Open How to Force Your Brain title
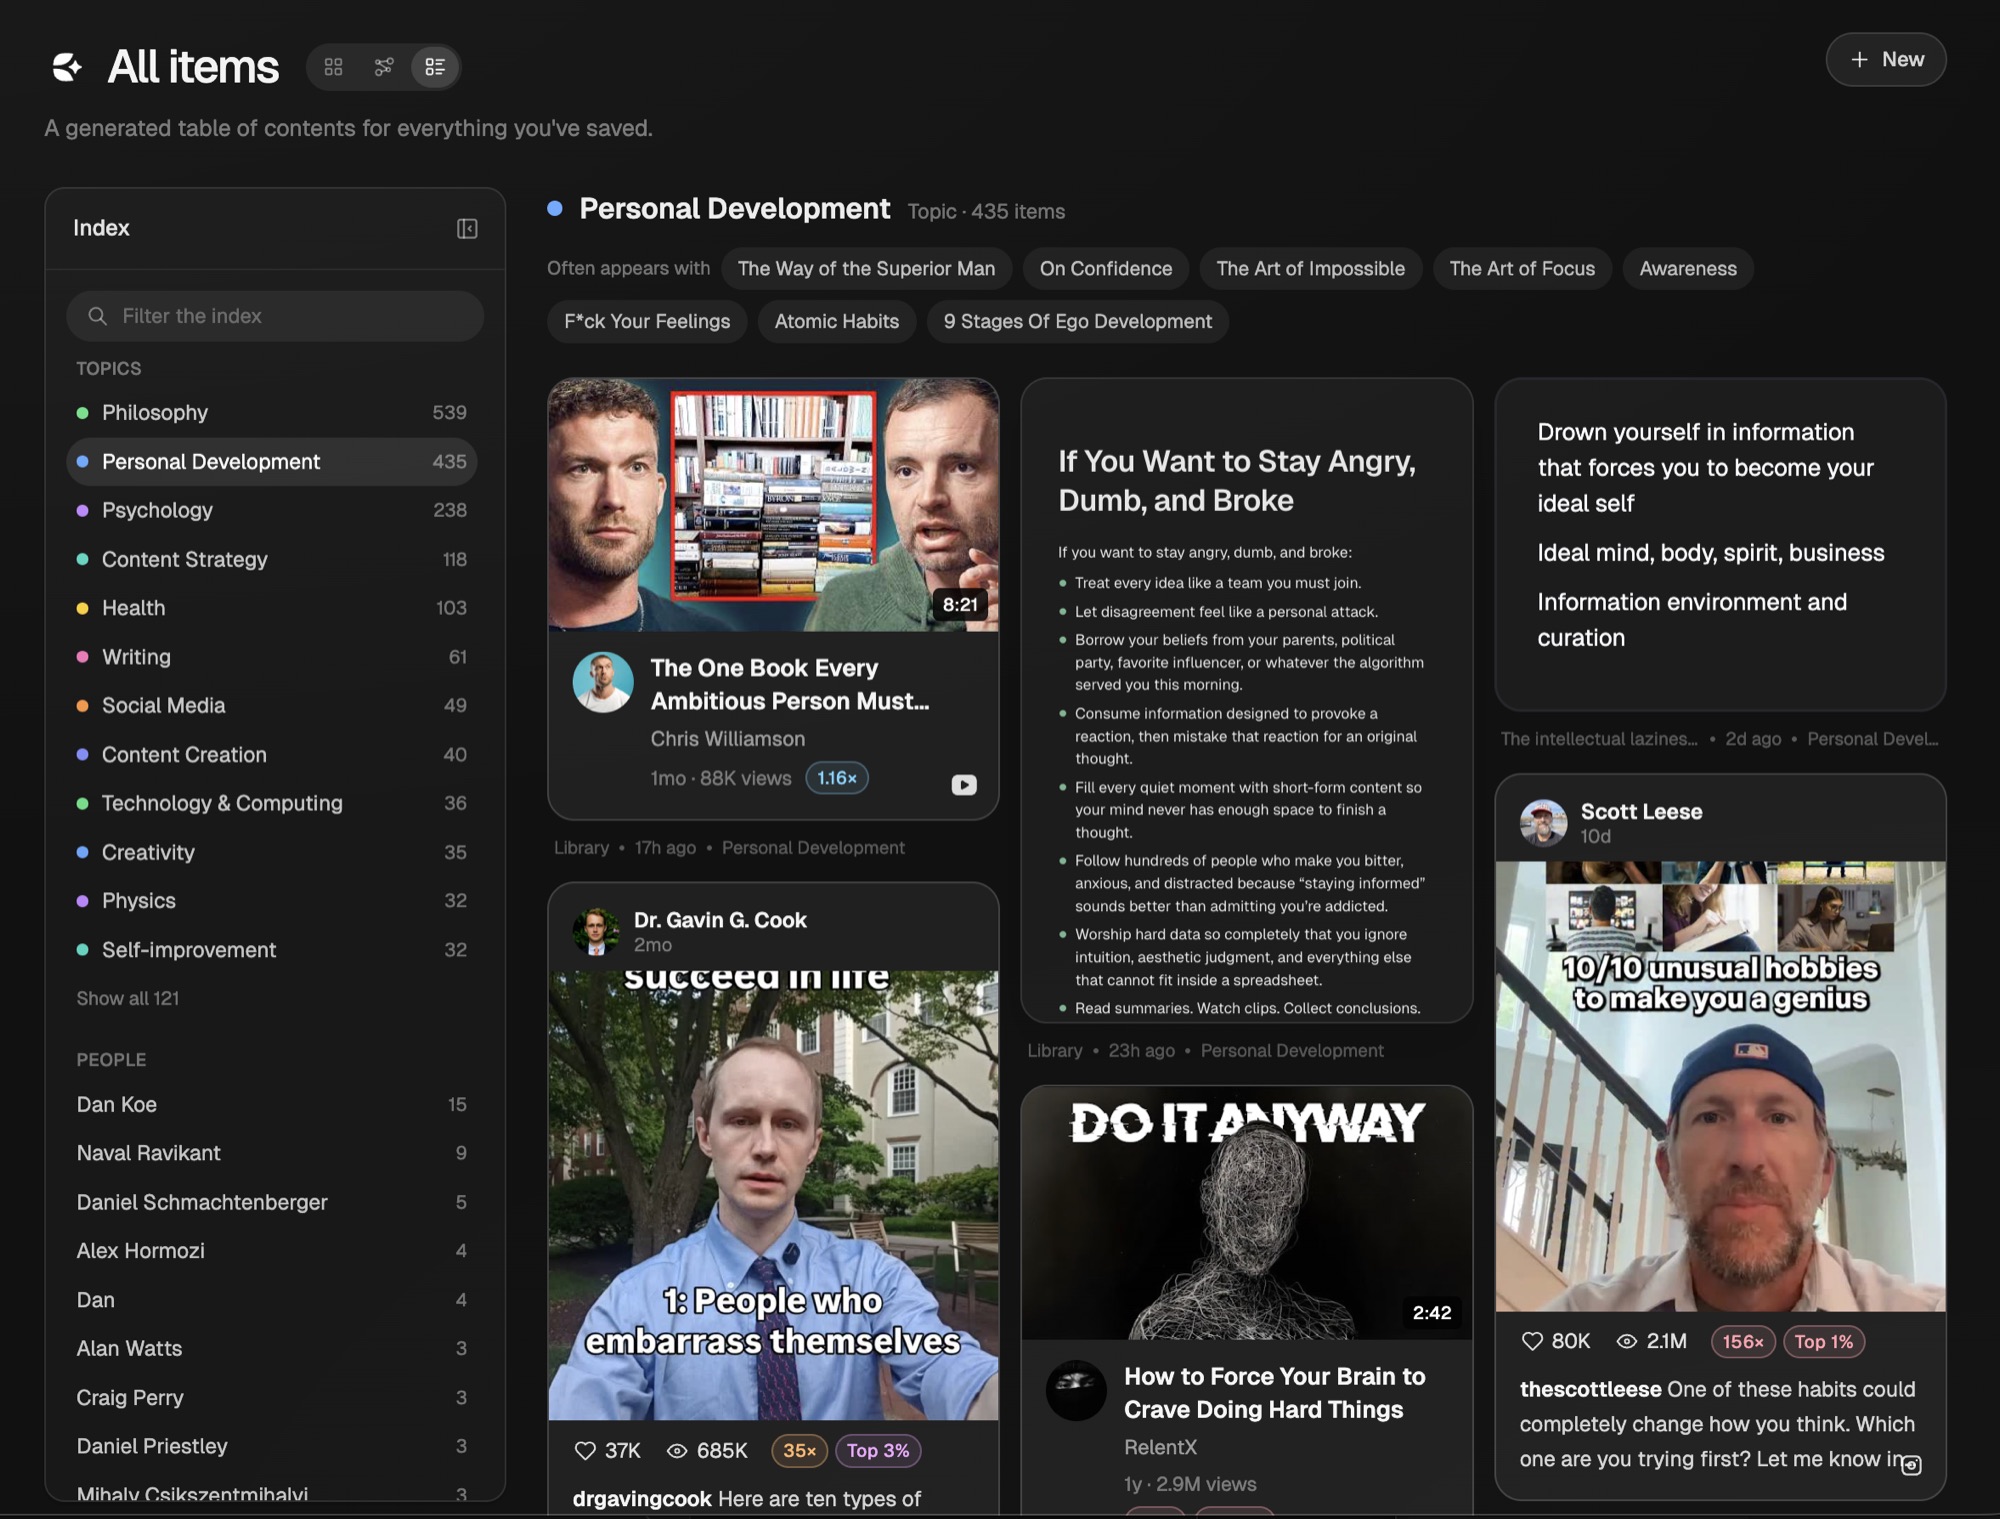The image size is (2000, 1519). point(1275,1393)
